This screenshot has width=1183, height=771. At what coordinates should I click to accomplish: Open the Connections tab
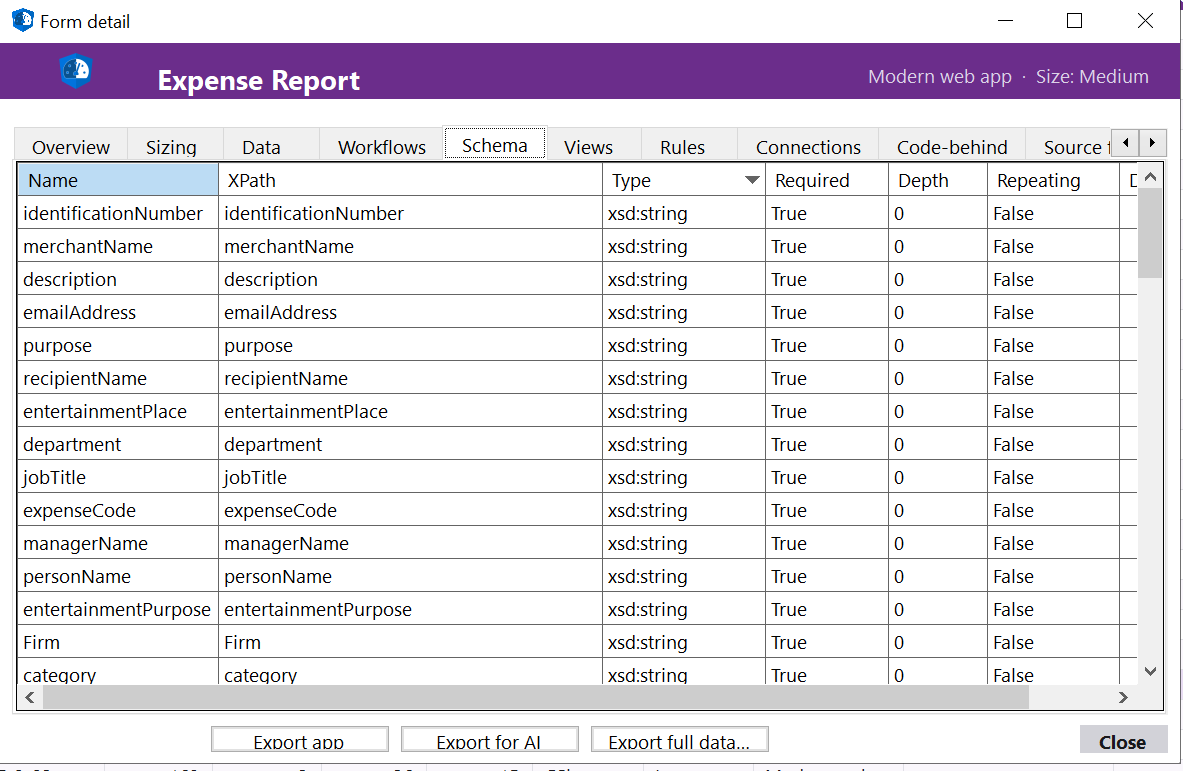pyautogui.click(x=808, y=146)
